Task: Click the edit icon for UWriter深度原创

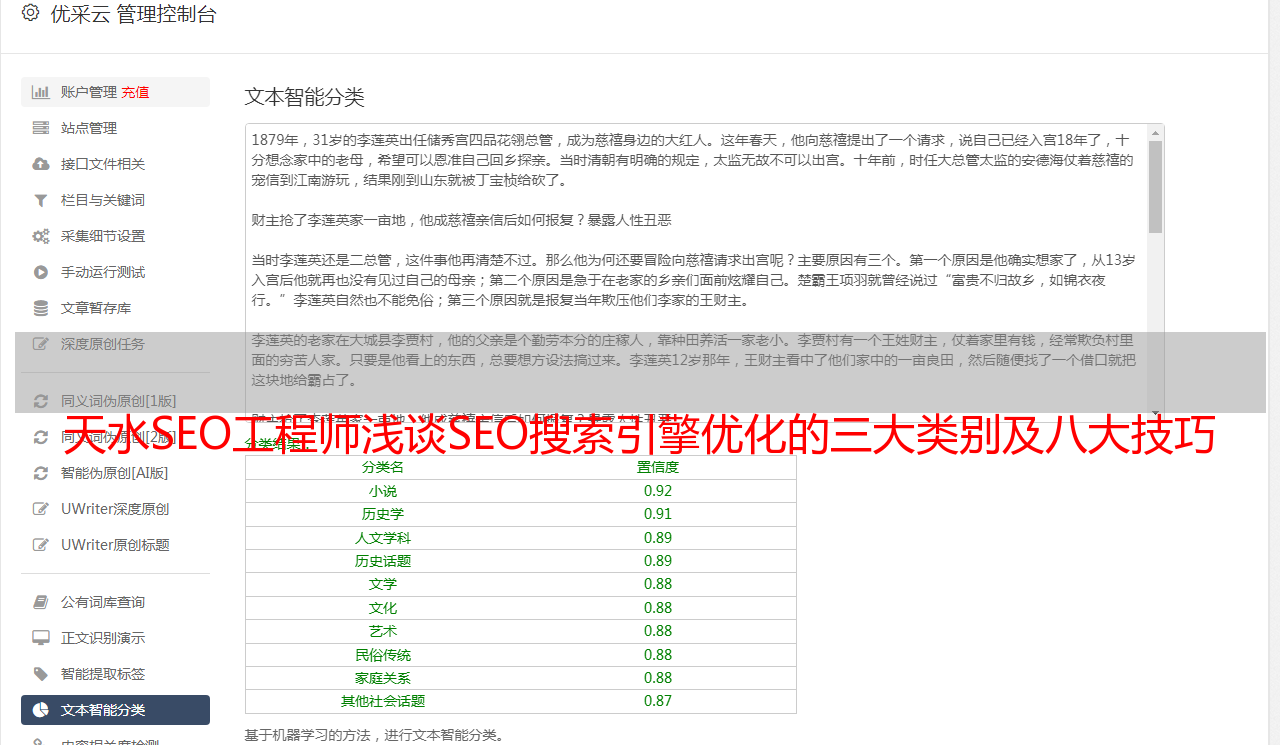Action: pos(41,509)
